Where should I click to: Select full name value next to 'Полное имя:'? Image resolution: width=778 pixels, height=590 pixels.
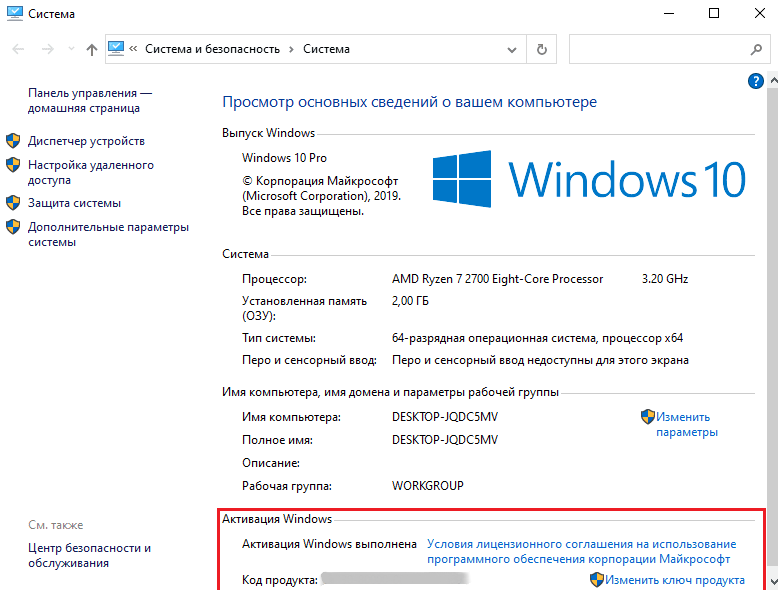tap(445, 440)
